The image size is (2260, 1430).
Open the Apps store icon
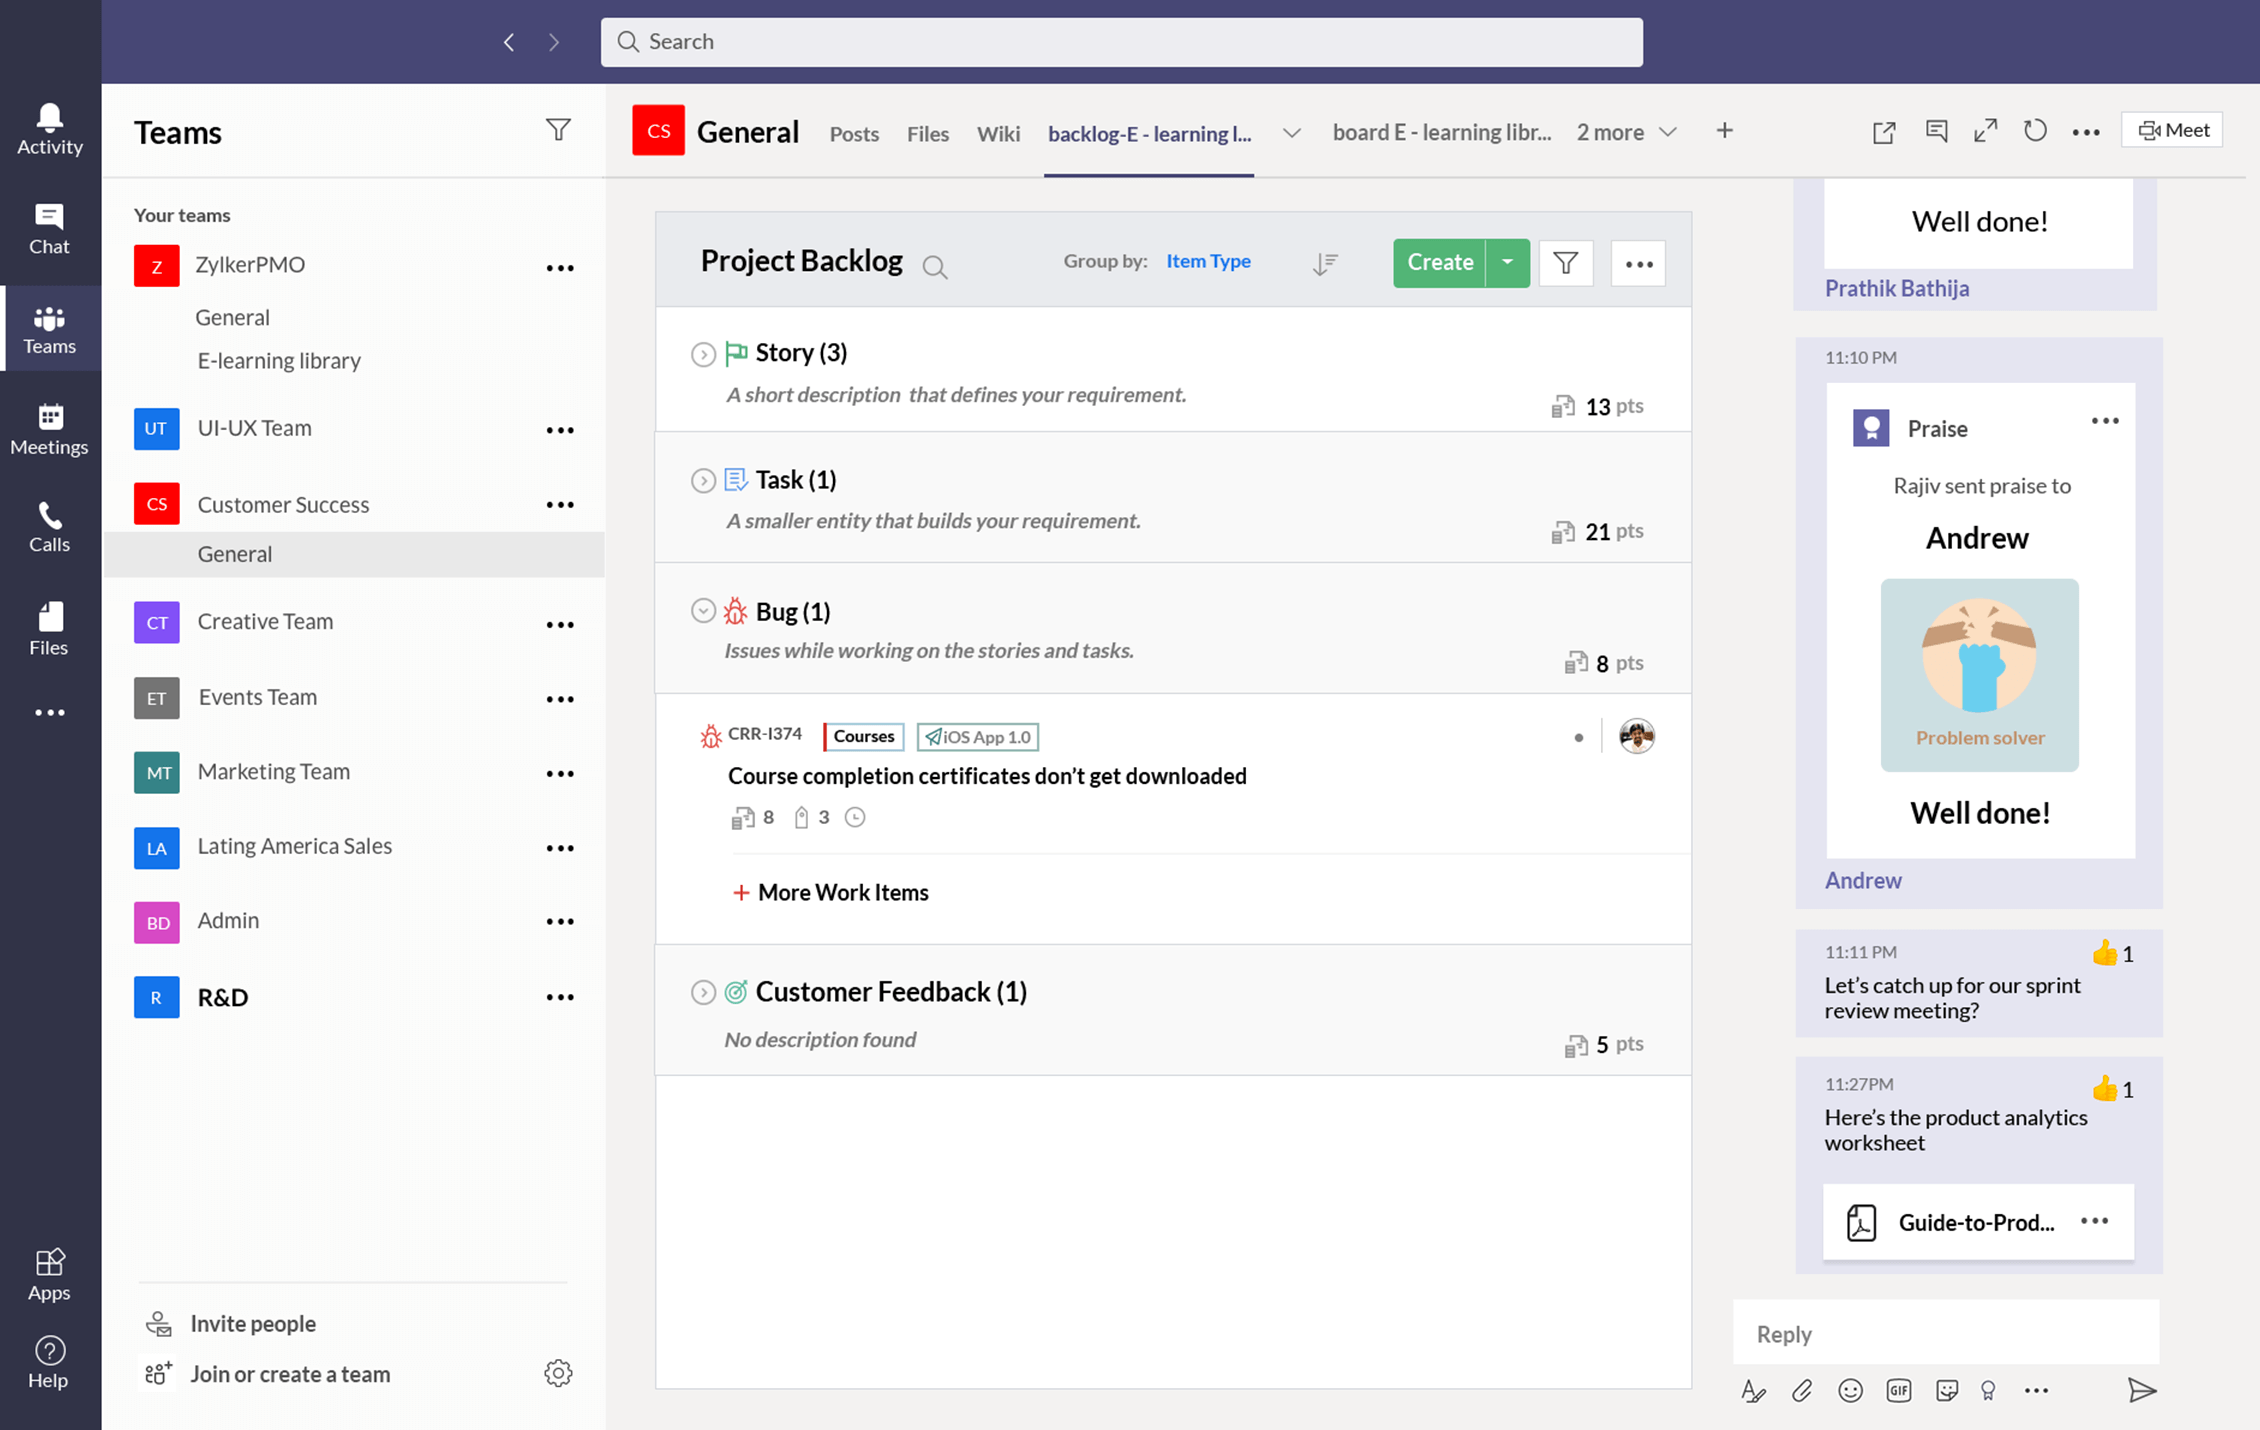[x=49, y=1275]
